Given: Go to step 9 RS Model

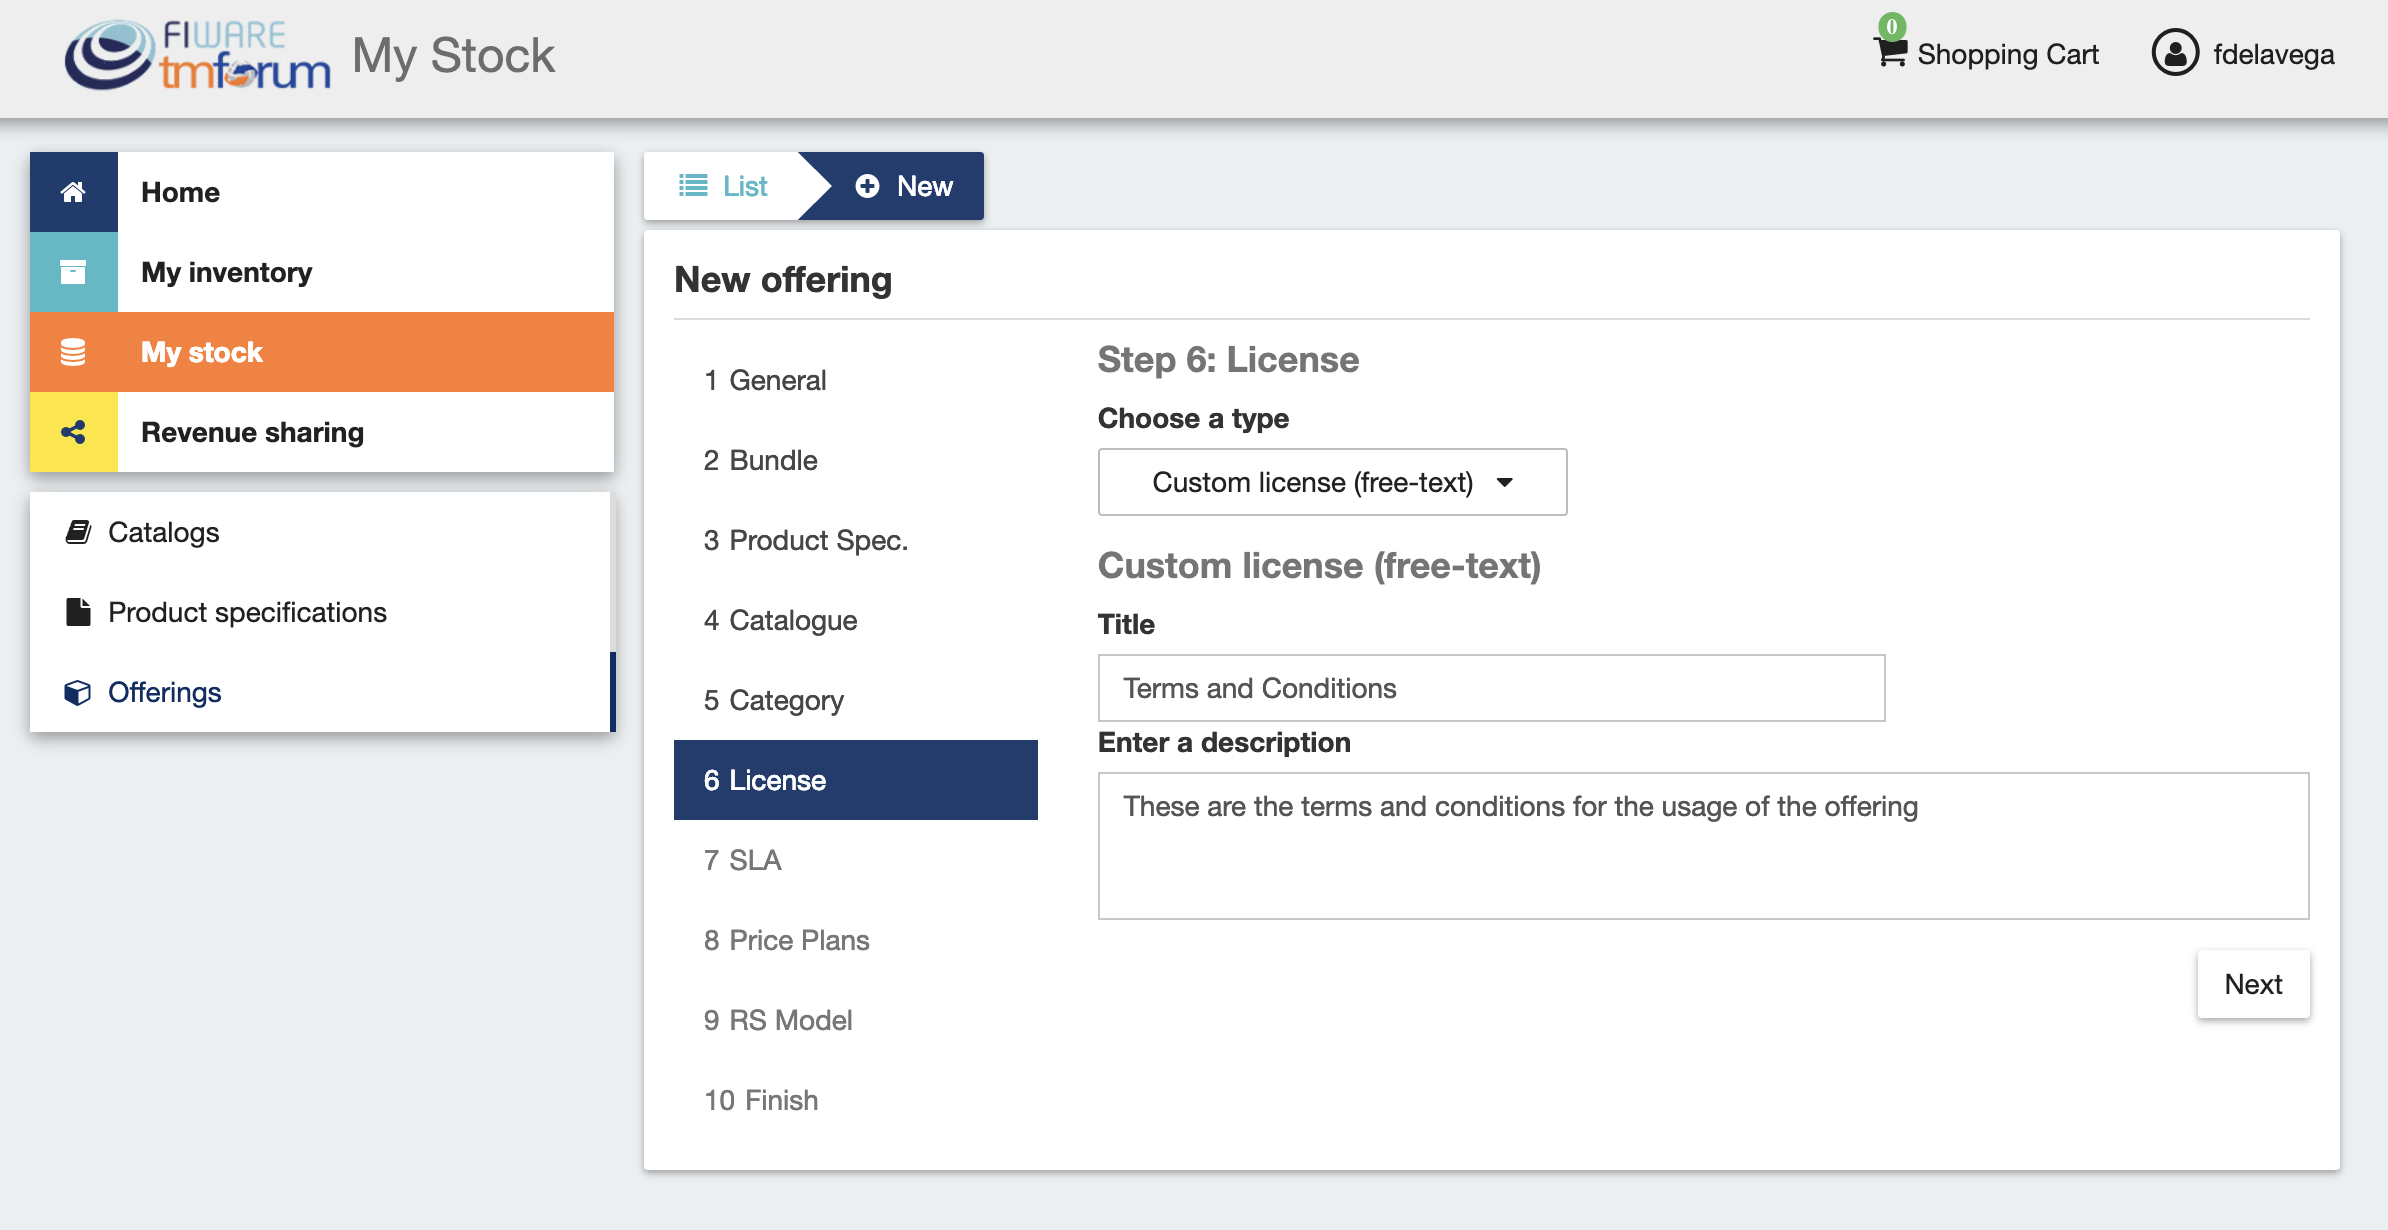Looking at the screenshot, I should [x=856, y=1020].
